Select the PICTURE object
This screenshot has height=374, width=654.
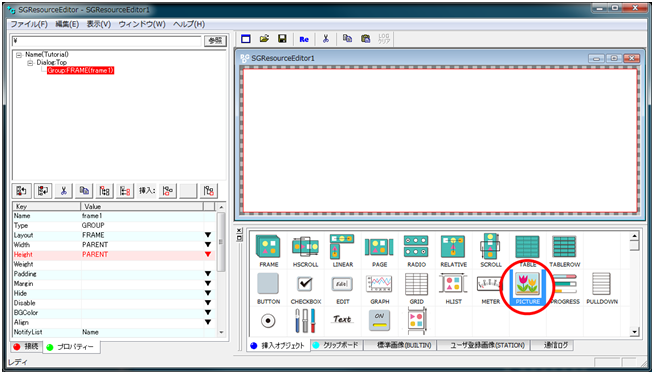527,288
